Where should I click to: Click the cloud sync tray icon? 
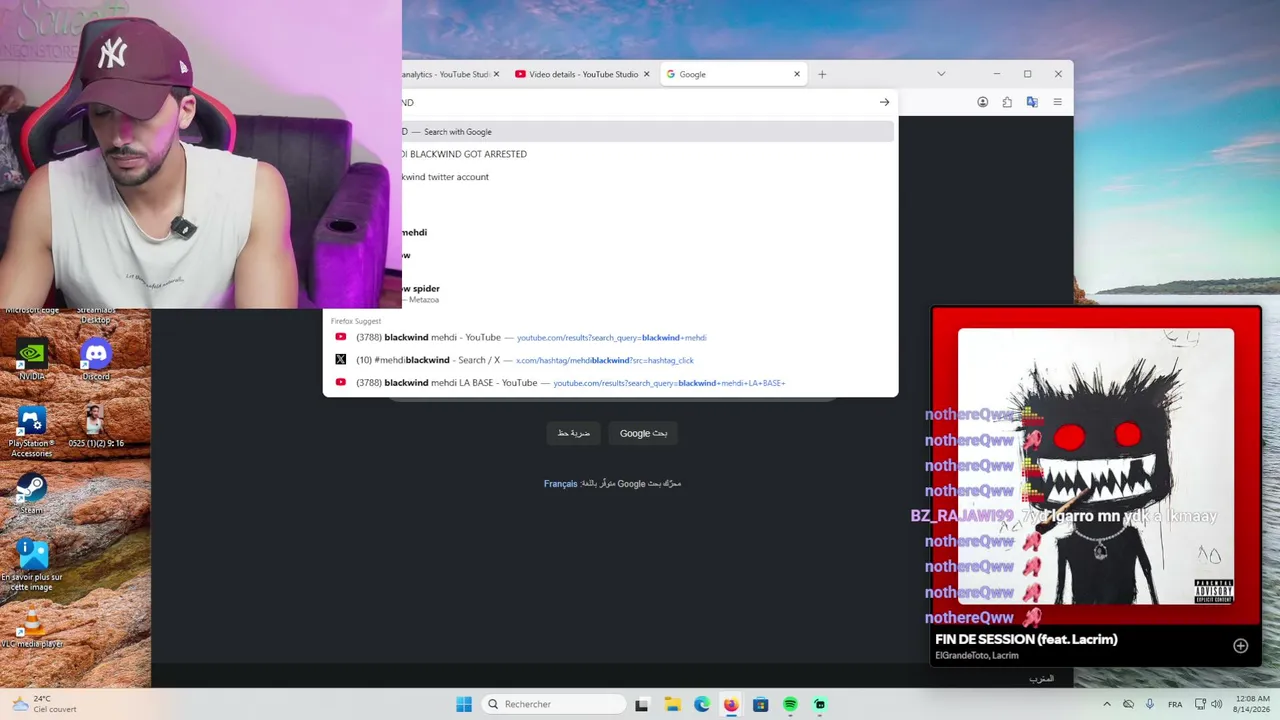1128,704
